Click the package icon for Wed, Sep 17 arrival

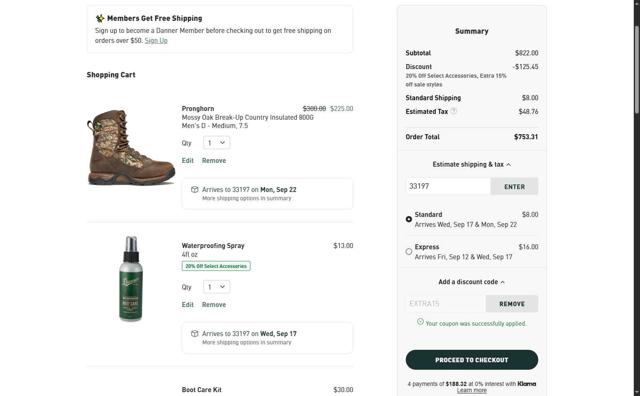(195, 334)
